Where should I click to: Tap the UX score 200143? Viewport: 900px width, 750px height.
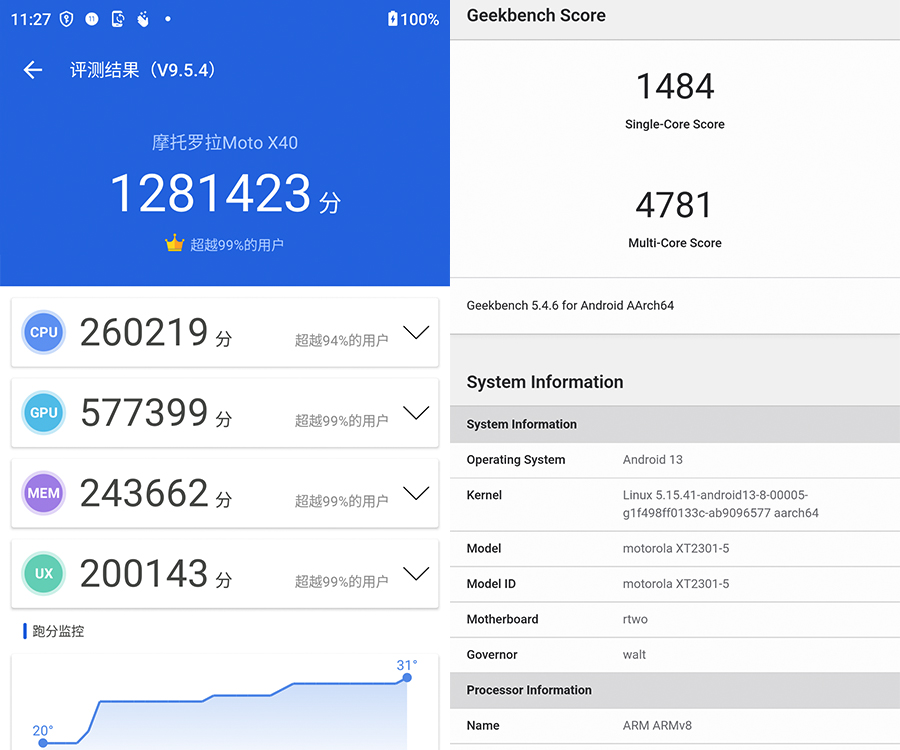(144, 573)
